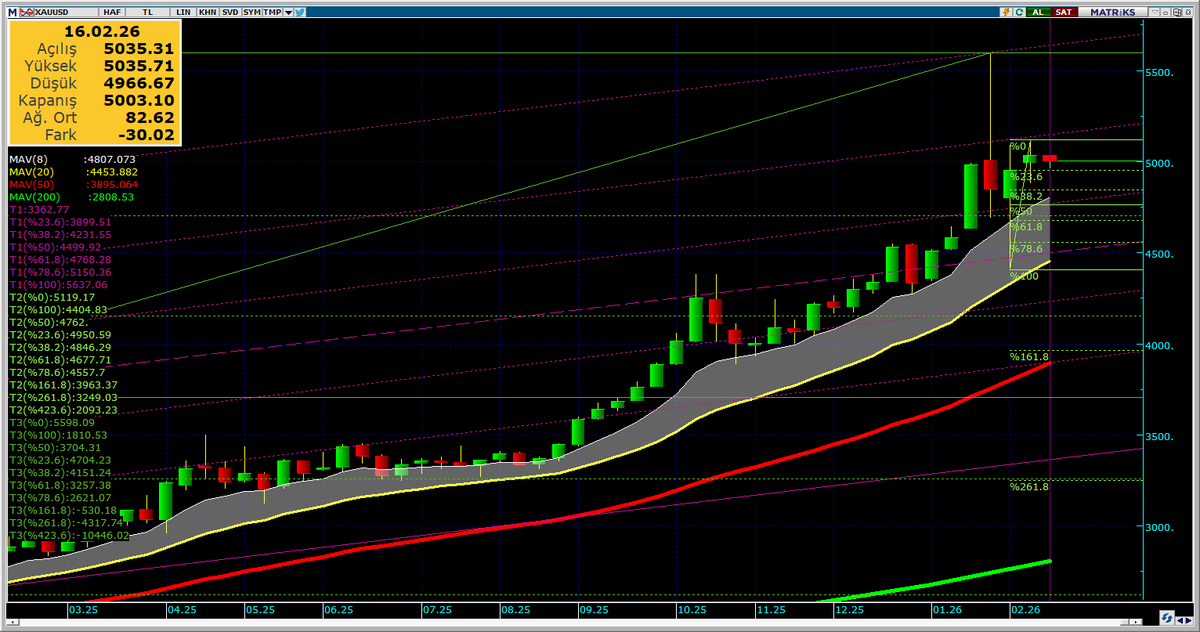1200x632 pixels.
Task: Click the green AL buy button
Action: [1038, 12]
